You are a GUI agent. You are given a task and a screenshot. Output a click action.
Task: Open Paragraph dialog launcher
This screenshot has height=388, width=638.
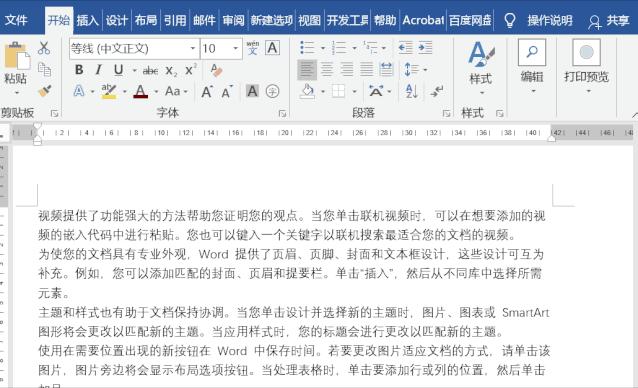click(x=446, y=113)
